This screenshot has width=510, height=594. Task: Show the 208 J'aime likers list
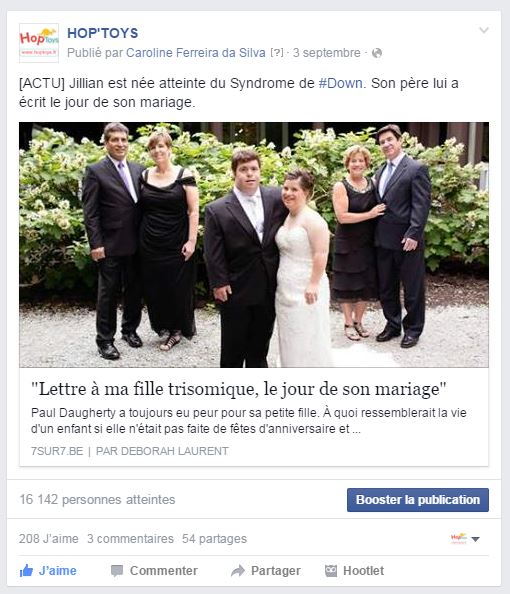pos(49,539)
